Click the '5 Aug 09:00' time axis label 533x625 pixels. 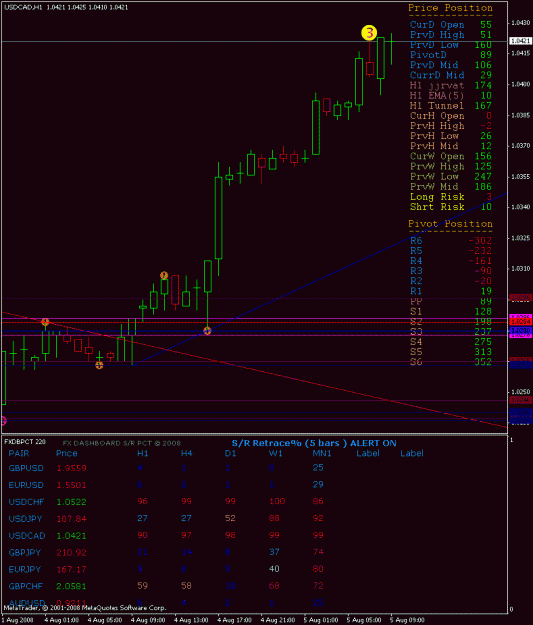click(407, 620)
